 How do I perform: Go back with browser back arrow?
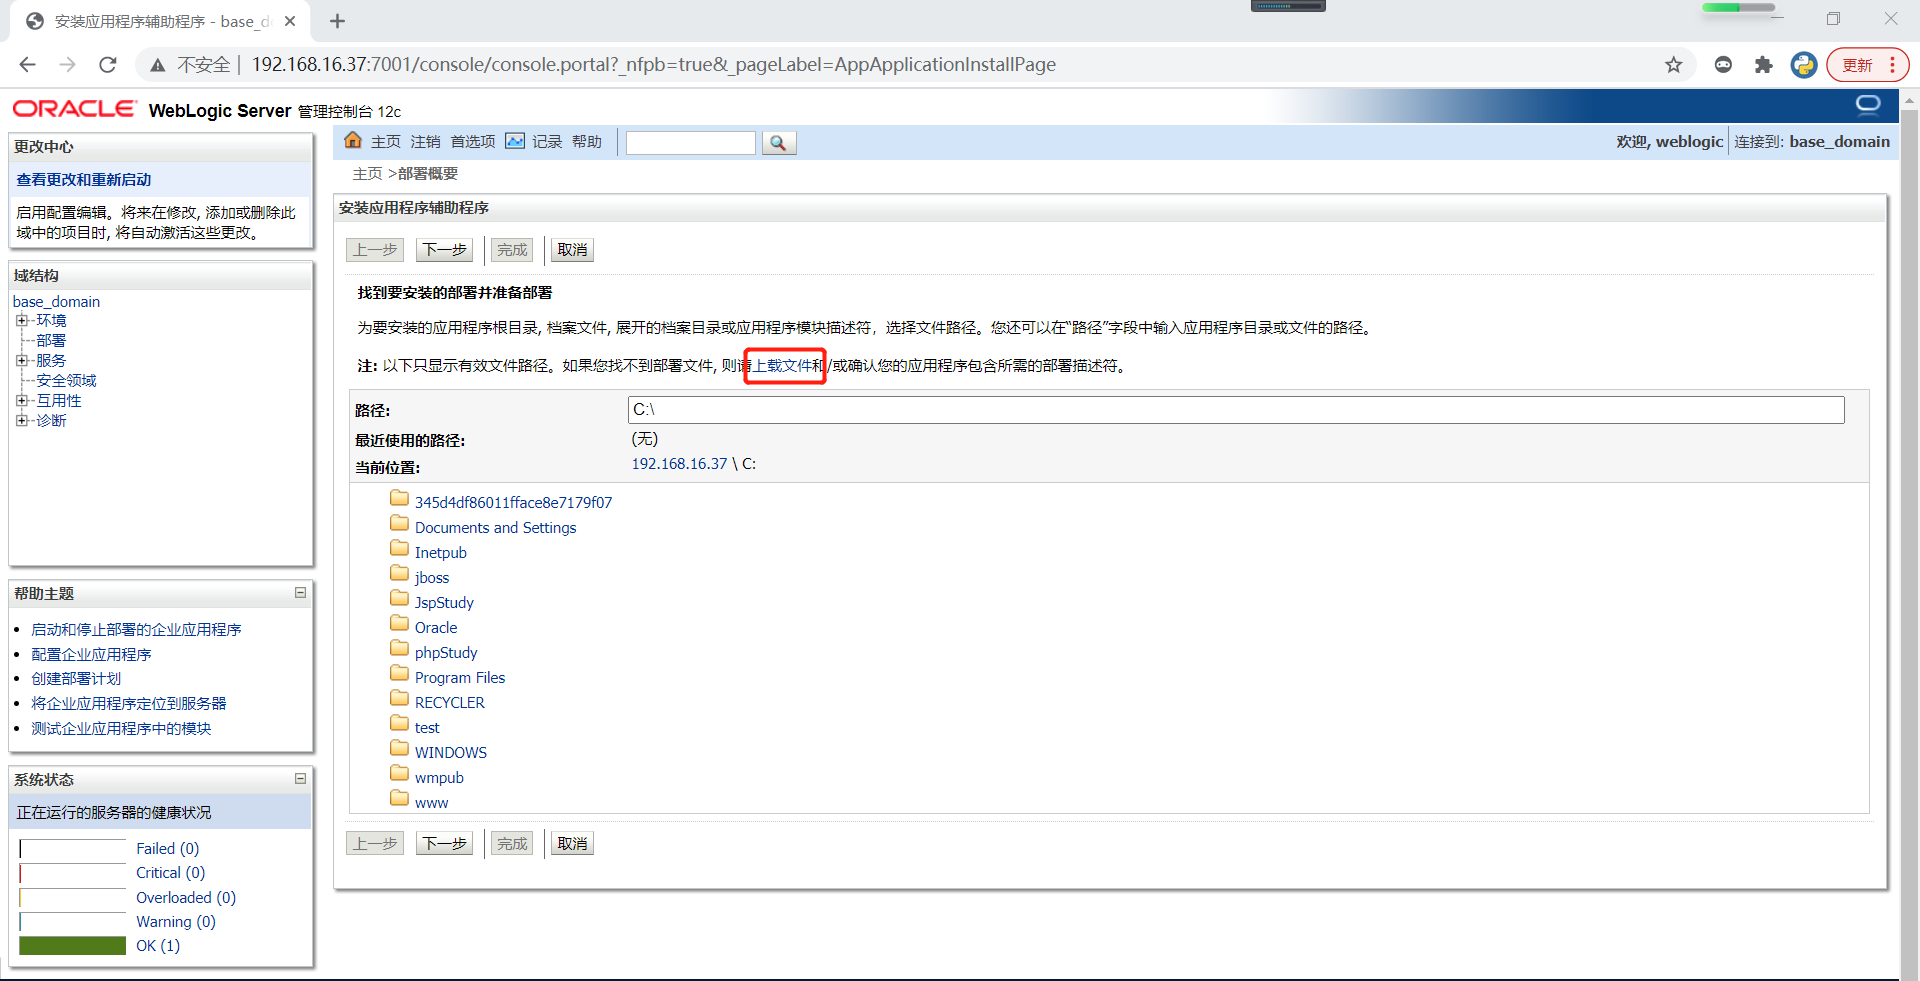point(27,65)
